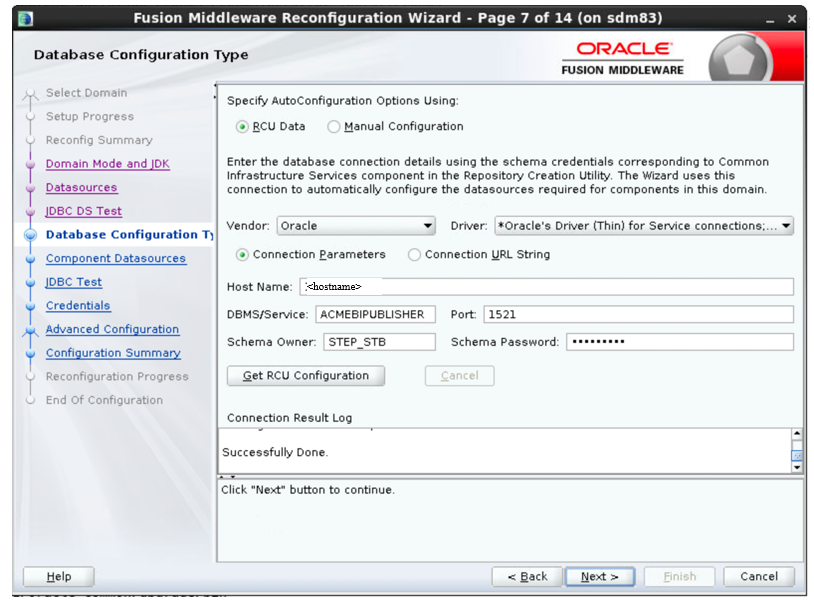Cancel the wizard with bottom-right Cancel button
Screen dimensions: 814x605
tap(759, 576)
